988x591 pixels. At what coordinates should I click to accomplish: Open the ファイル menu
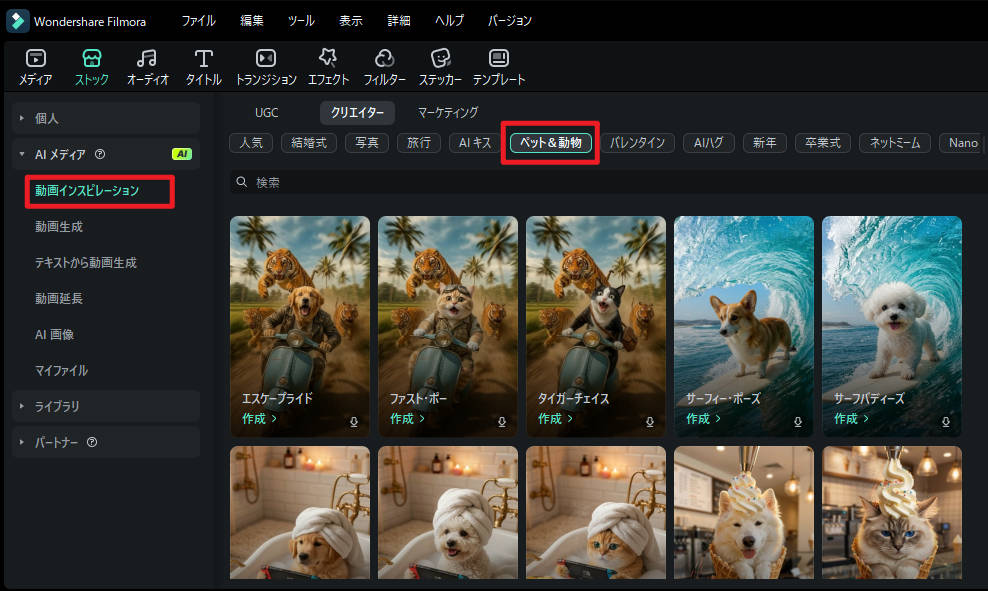point(198,21)
